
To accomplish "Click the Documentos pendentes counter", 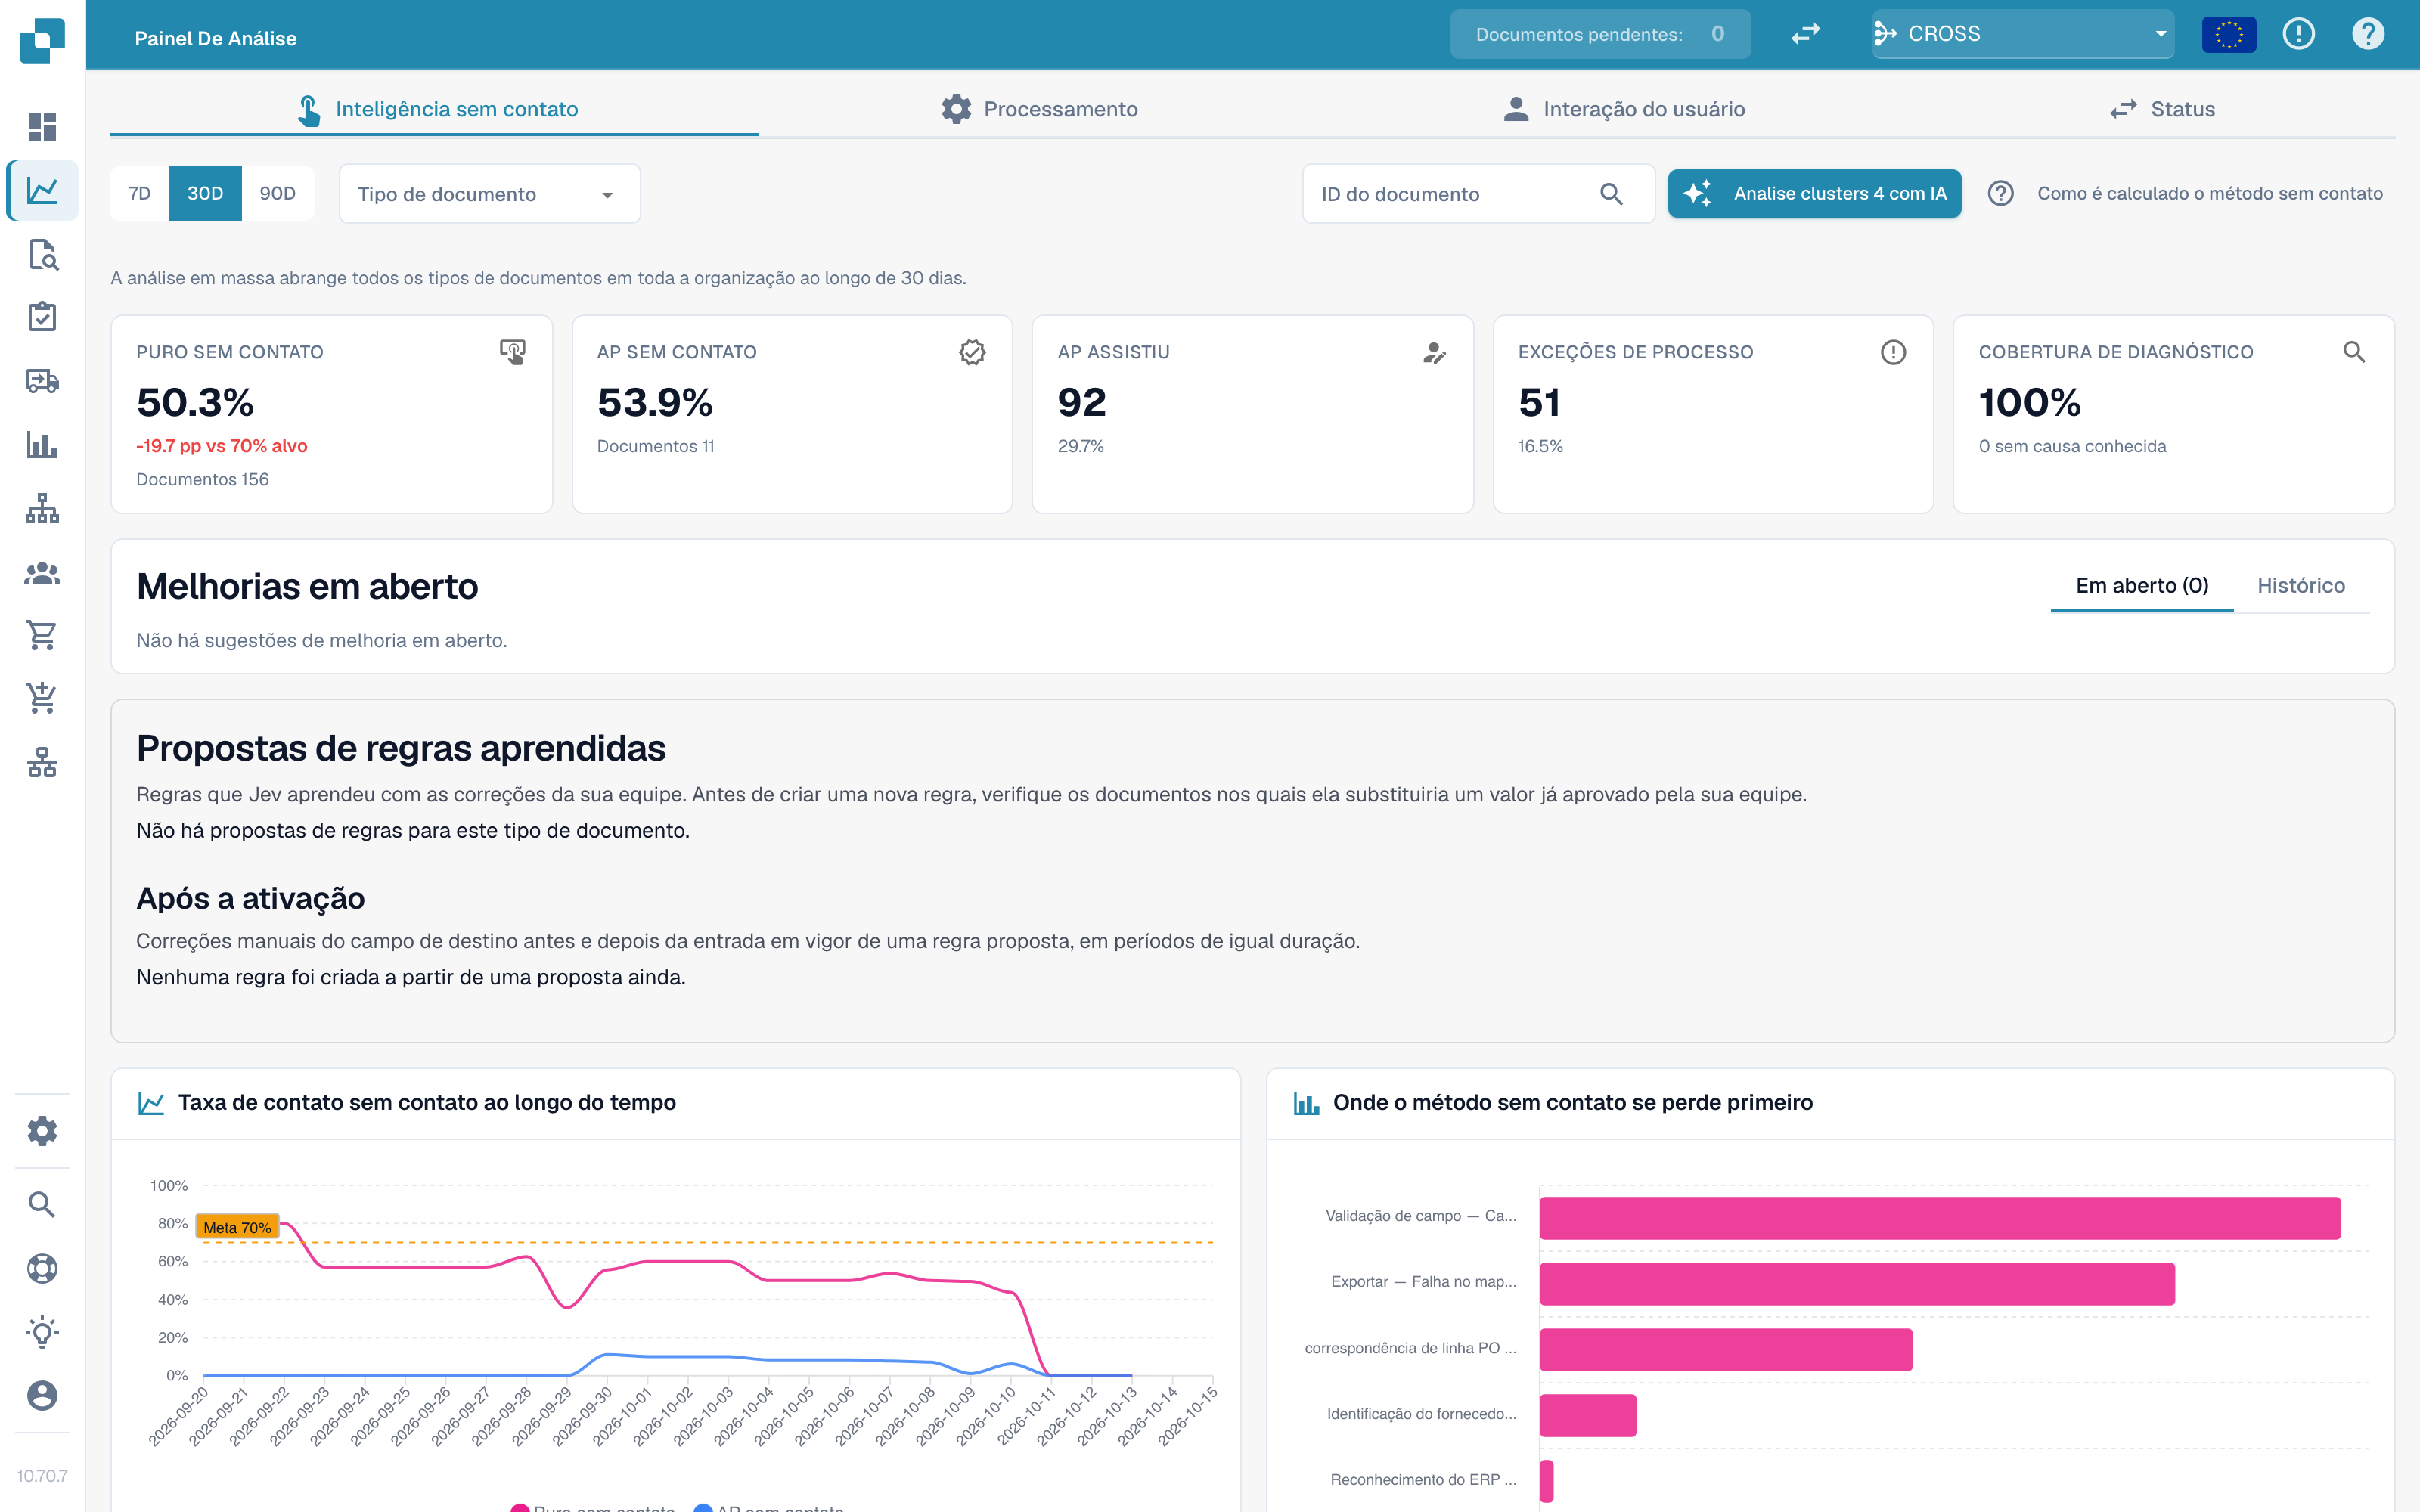I will click(x=1600, y=34).
